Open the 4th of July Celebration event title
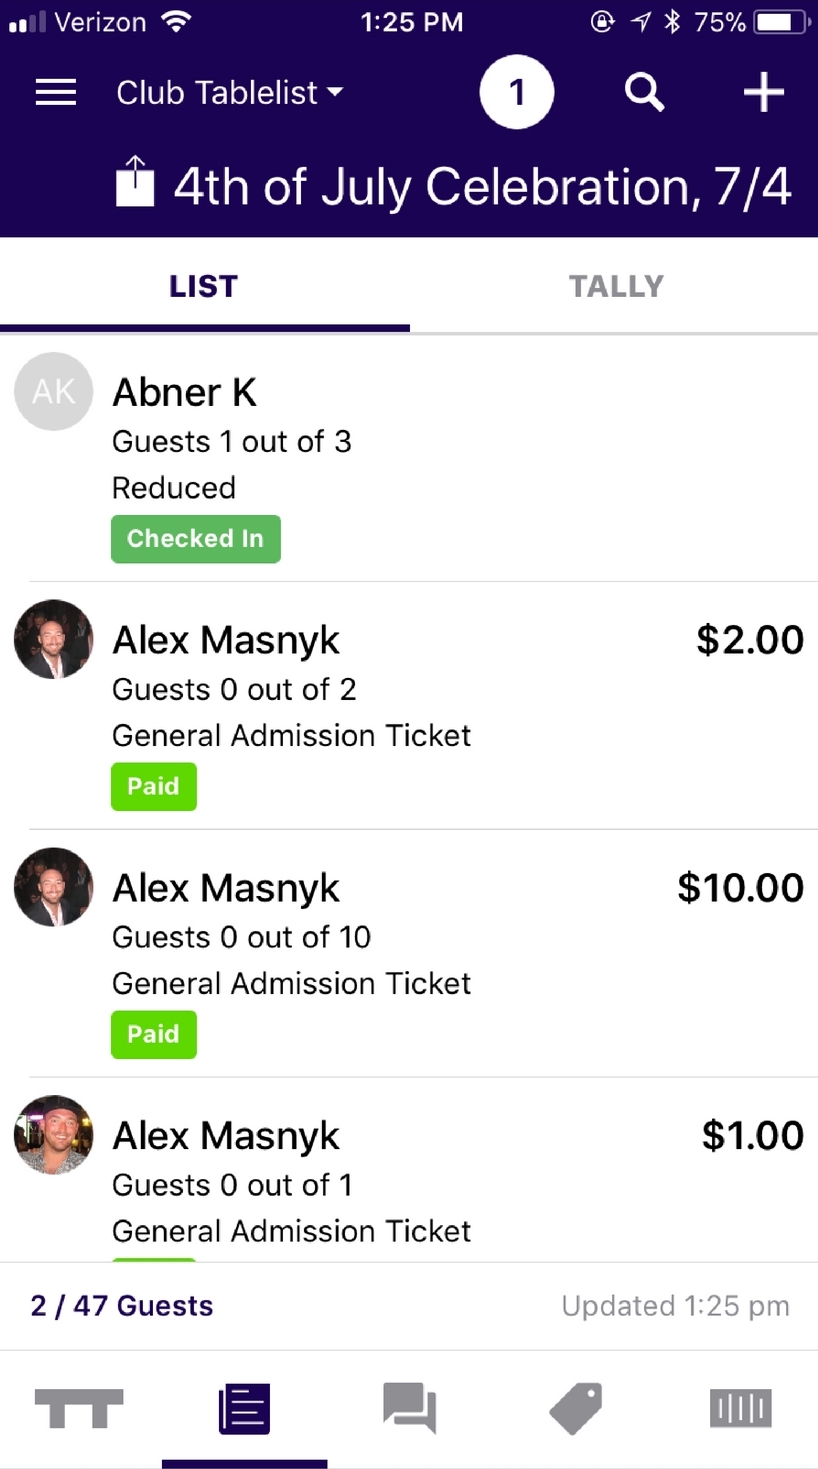The image size is (818, 1469). click(482, 187)
